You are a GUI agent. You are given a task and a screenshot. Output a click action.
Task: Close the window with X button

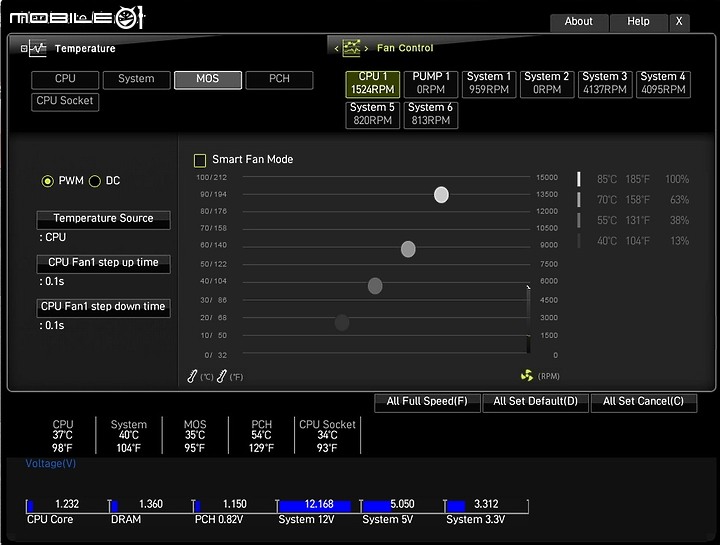pyautogui.click(x=679, y=22)
